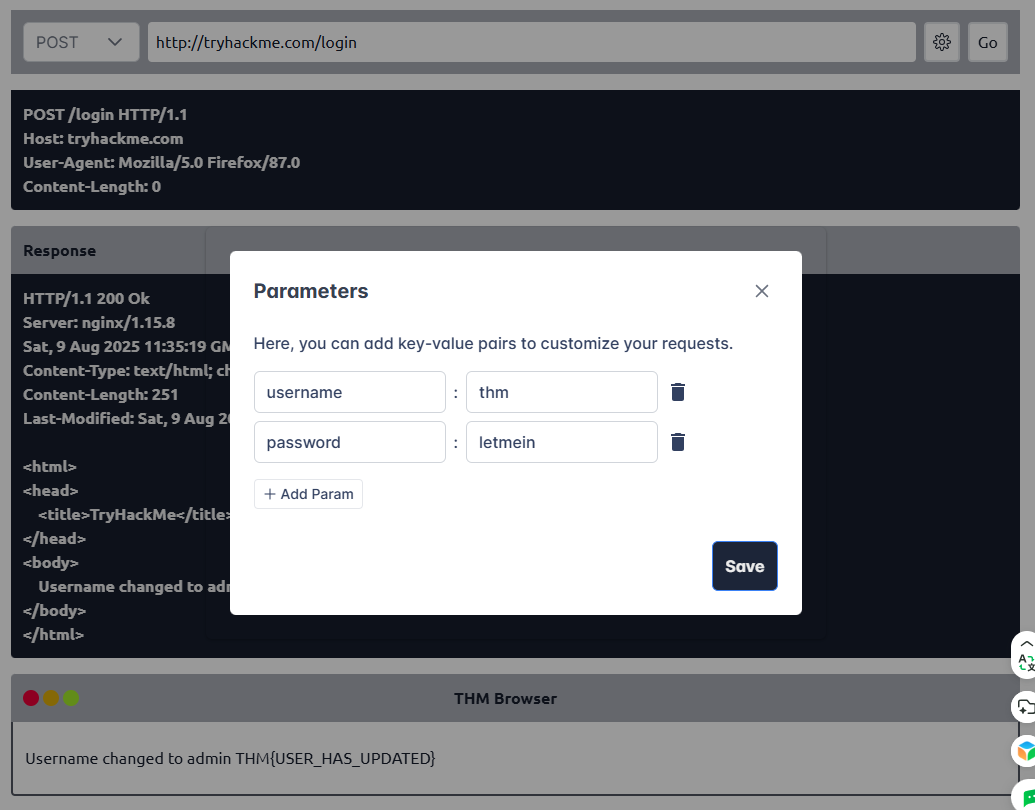Click the 'THM Browser' title
Image resolution: width=1035 pixels, height=810 pixels.
pyautogui.click(x=506, y=698)
